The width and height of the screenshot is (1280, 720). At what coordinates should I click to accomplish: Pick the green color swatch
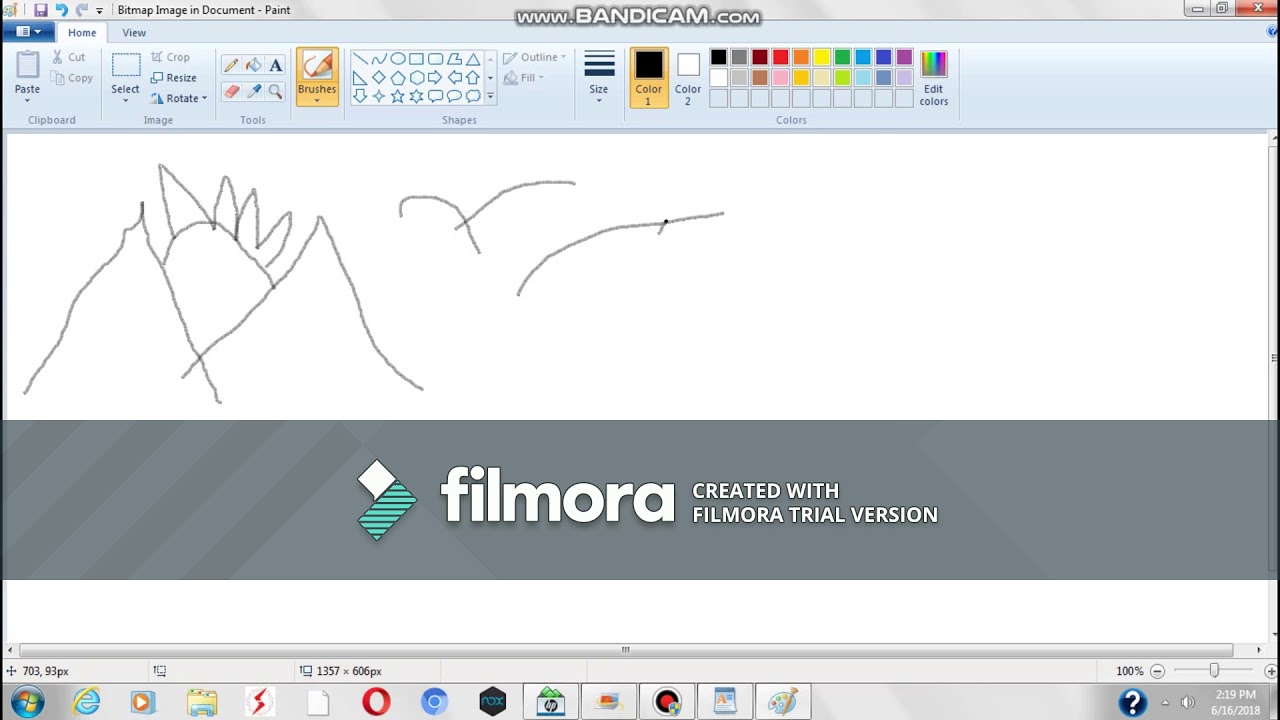click(843, 57)
